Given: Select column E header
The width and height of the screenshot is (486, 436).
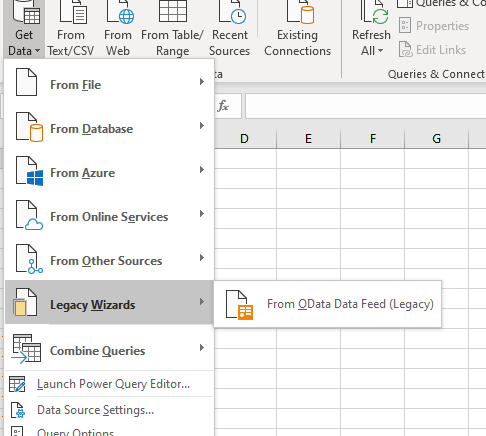Looking at the screenshot, I should coord(308,138).
